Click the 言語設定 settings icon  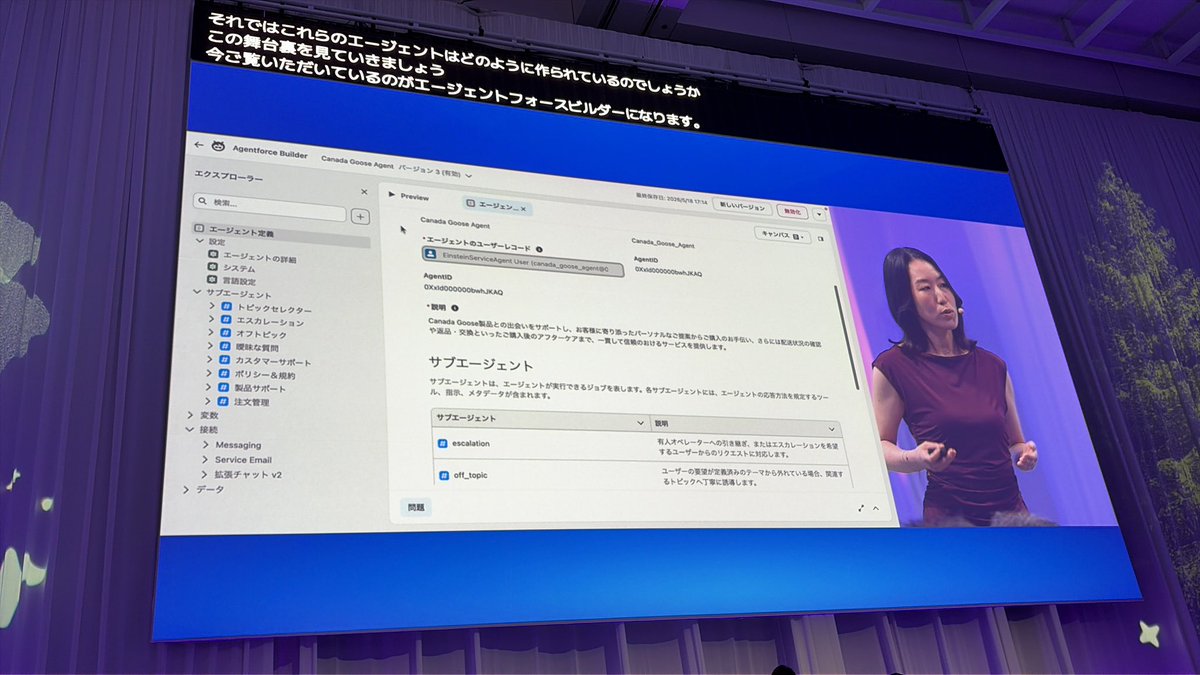point(213,281)
